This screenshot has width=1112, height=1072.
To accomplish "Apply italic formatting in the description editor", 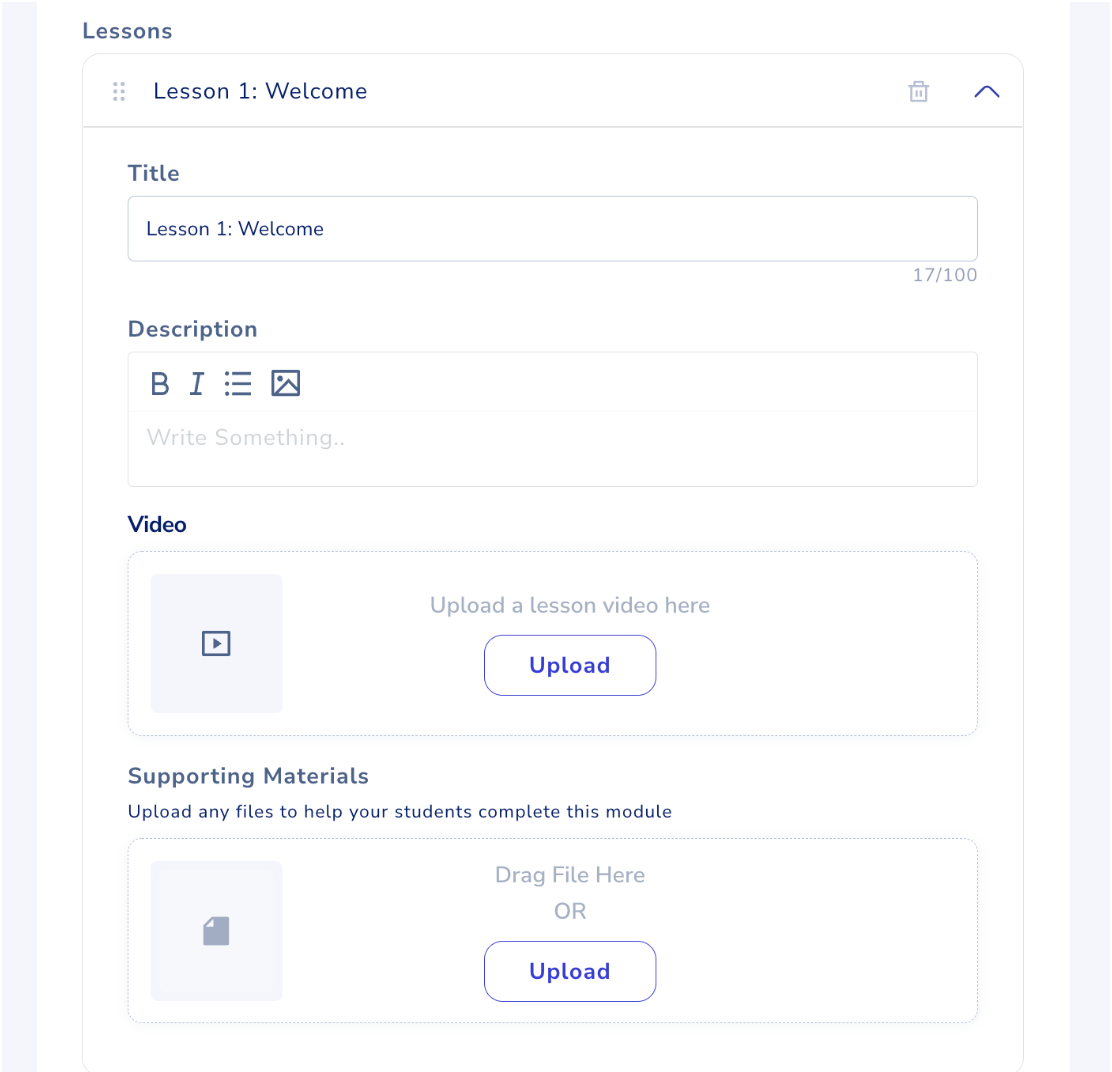I will pyautogui.click(x=197, y=383).
